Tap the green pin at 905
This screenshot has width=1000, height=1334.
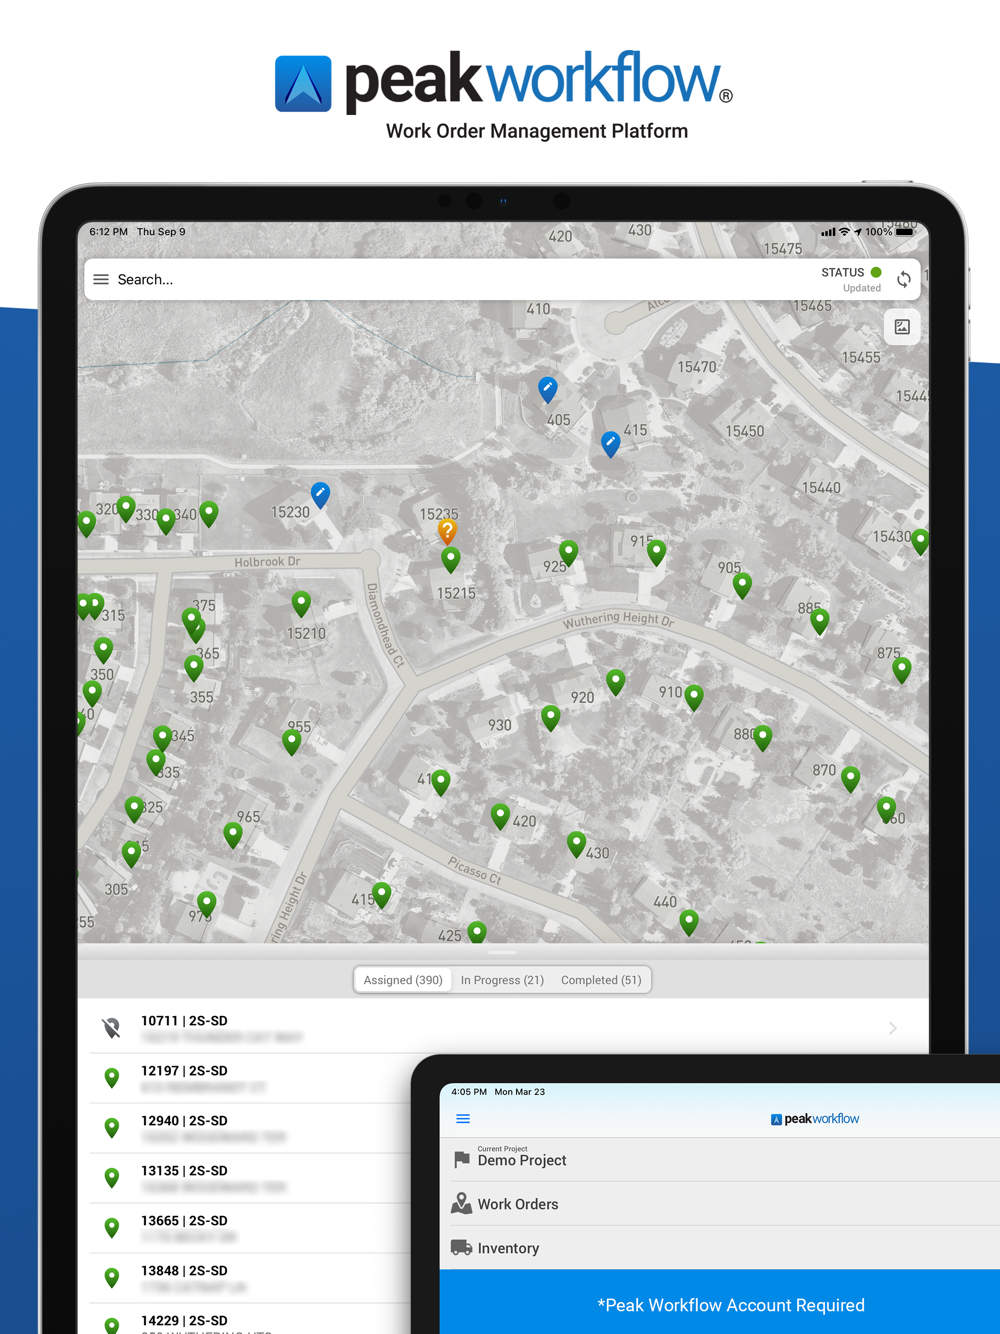coord(742,585)
